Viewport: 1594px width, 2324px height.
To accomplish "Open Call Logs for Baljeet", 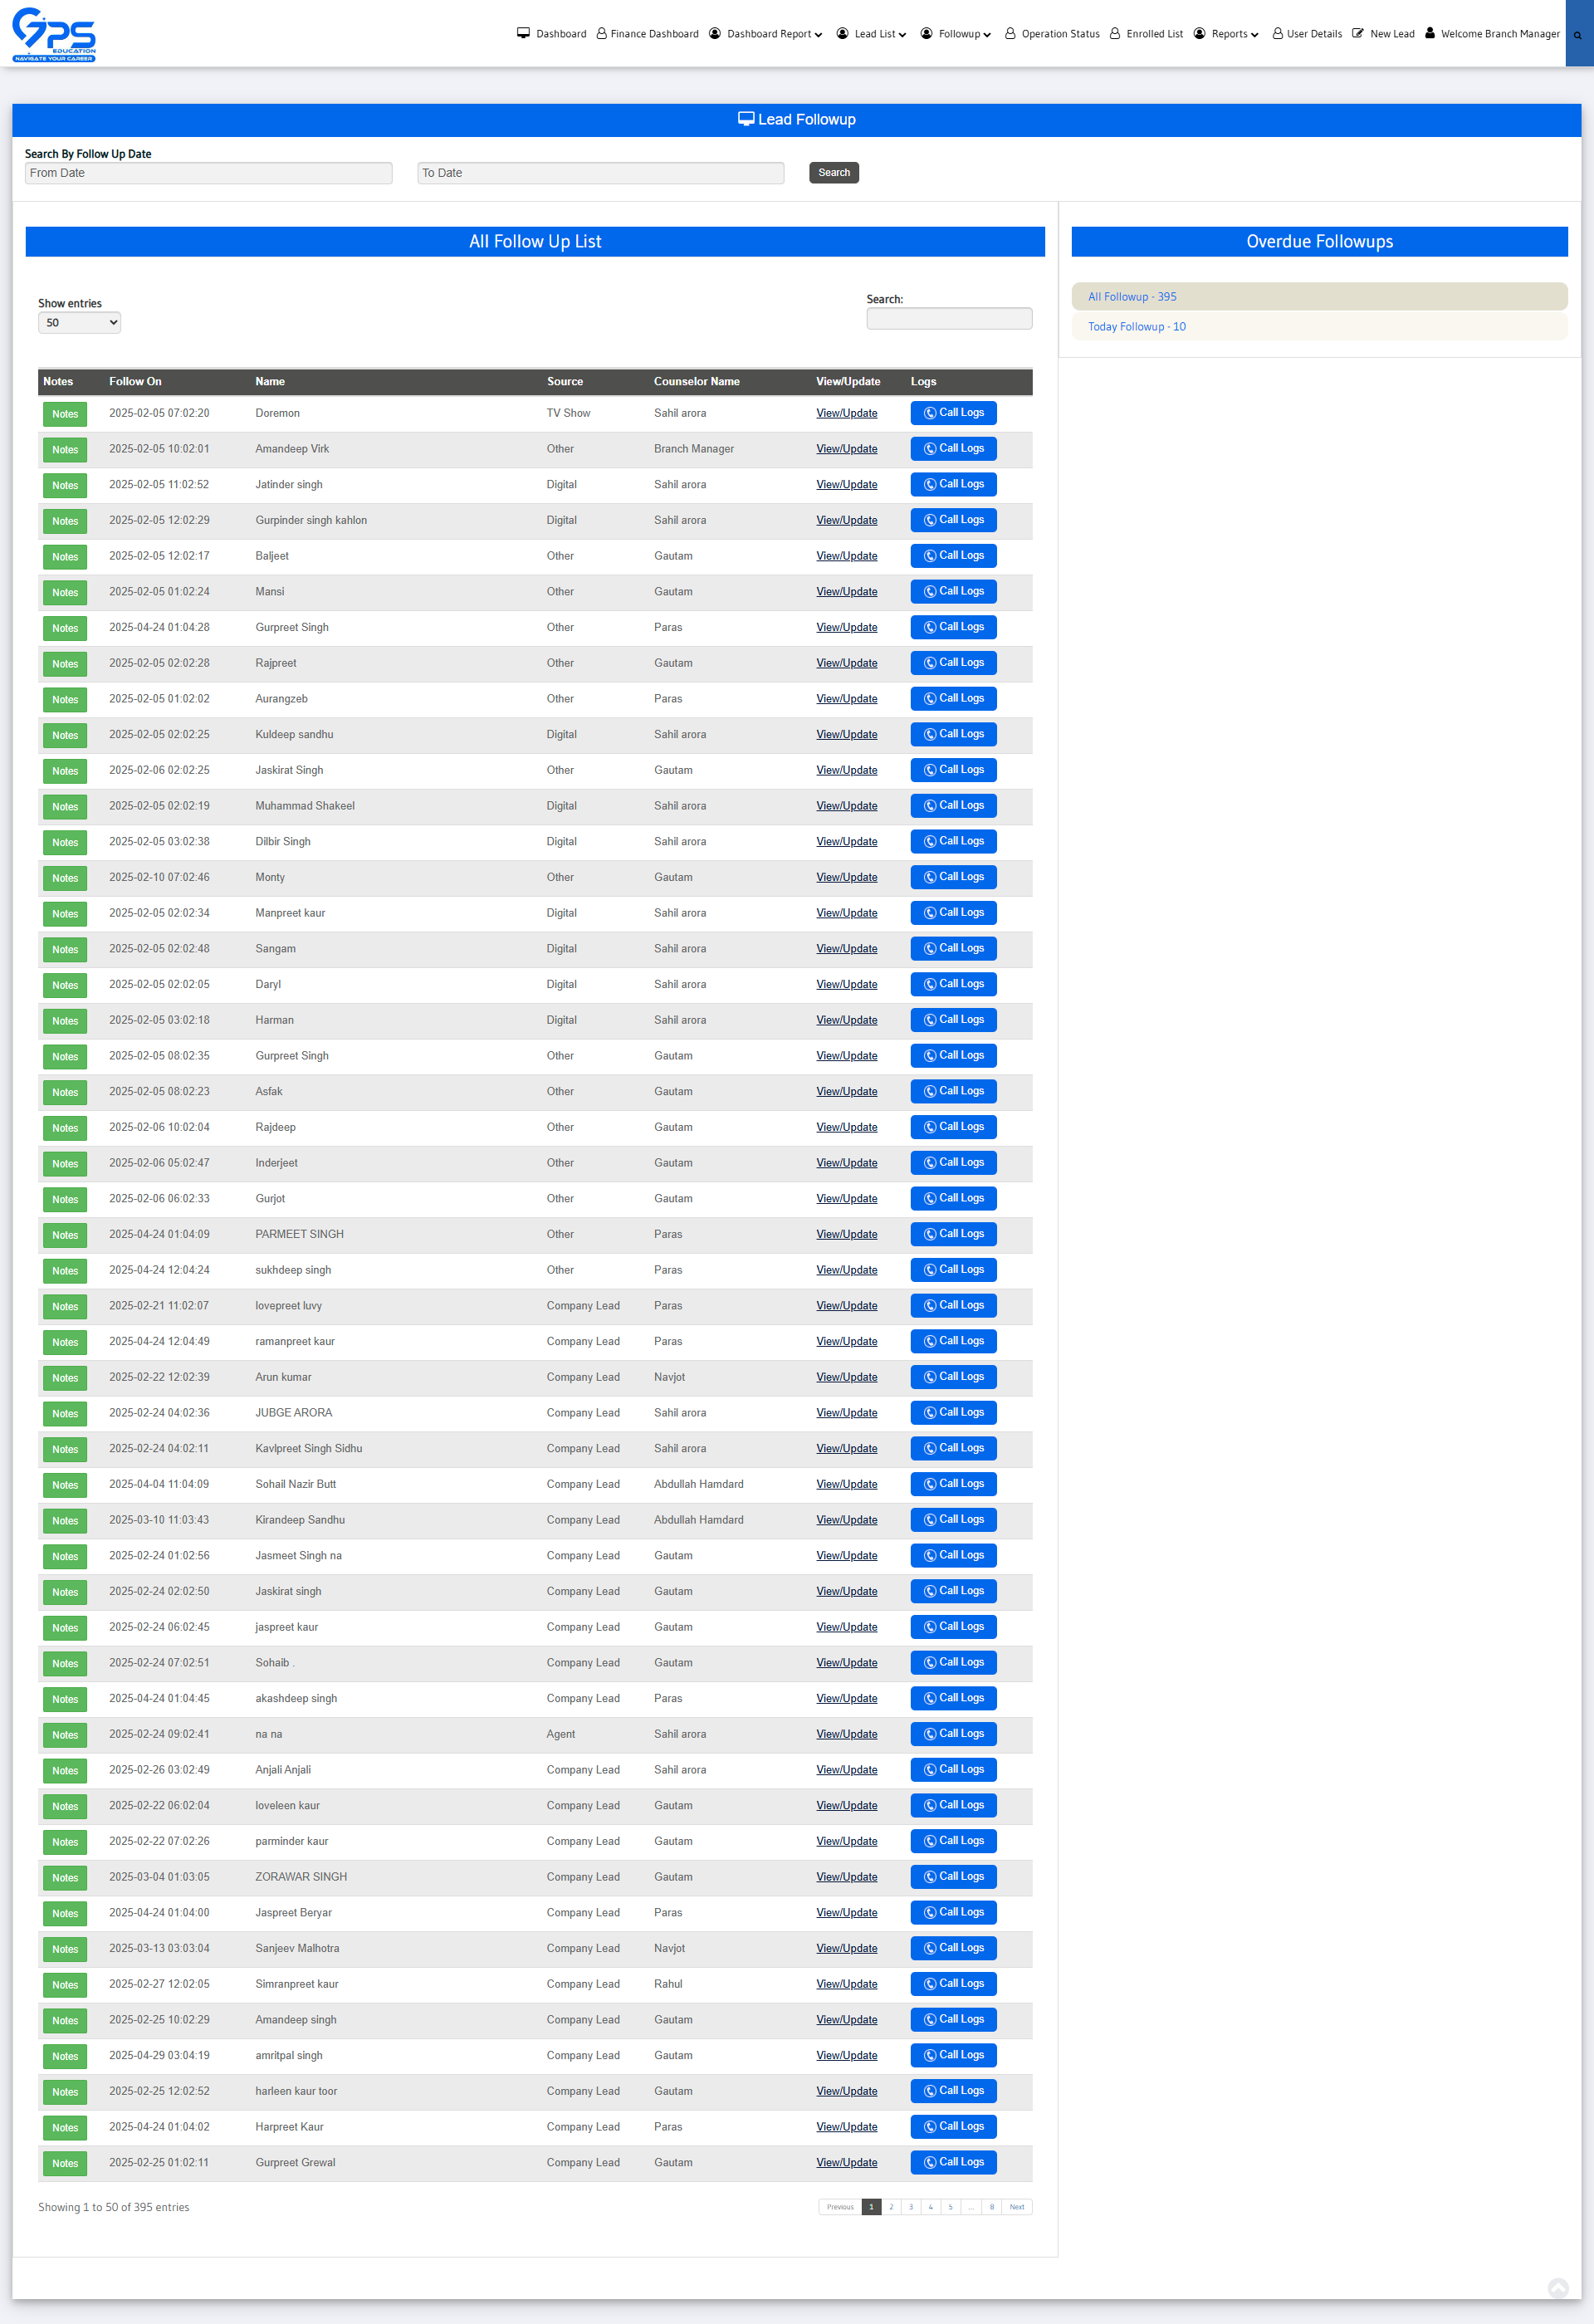I will (953, 556).
